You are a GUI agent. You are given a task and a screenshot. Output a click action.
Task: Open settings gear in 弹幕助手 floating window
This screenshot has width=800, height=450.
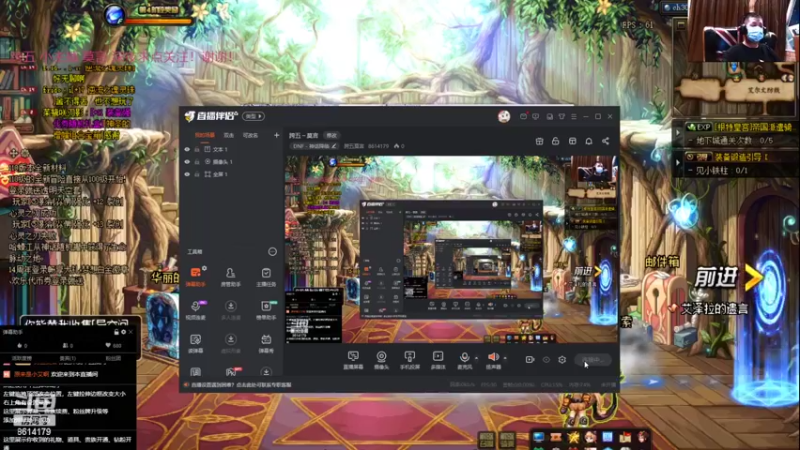pyautogui.click(x=123, y=332)
